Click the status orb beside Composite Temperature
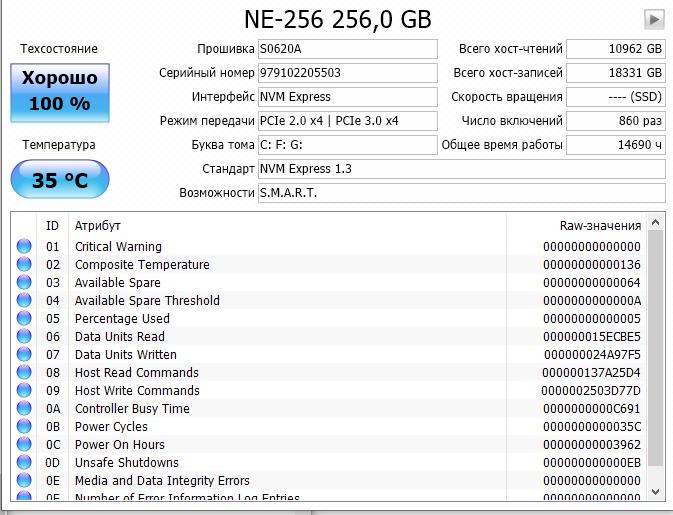Viewport: 673px width, 515px height. [x=24, y=265]
